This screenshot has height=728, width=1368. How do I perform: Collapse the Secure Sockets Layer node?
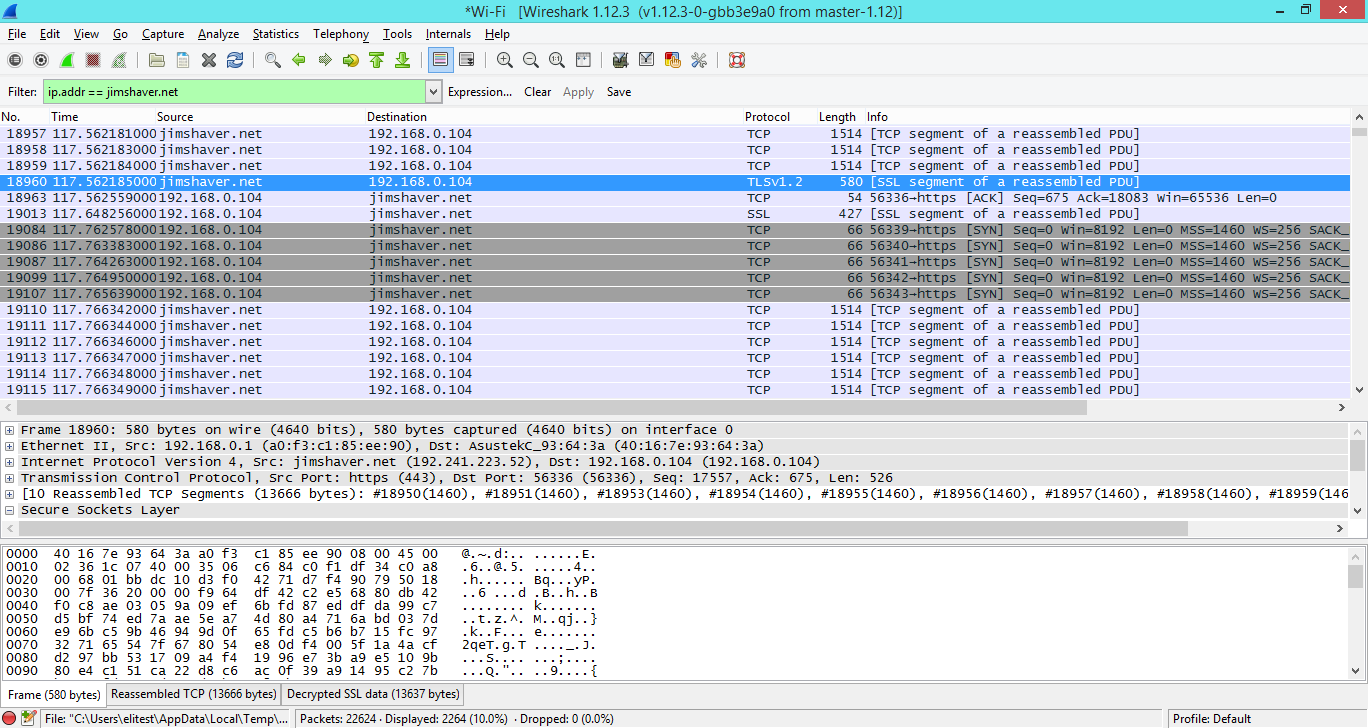pos(10,509)
